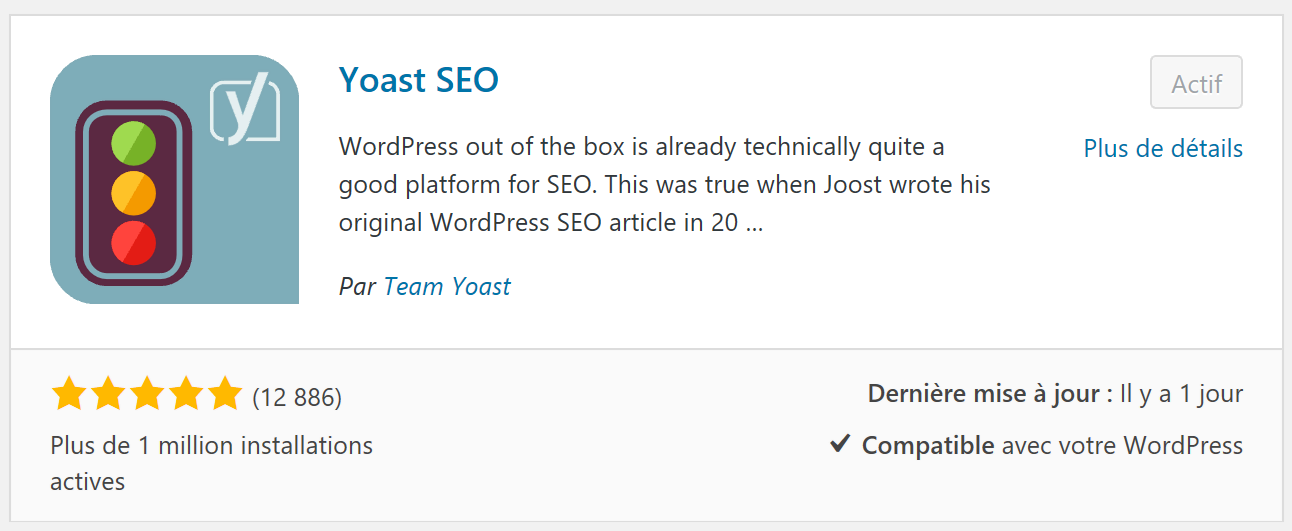
Task: Click the '1 million installations actives' text
Action: coord(211,462)
